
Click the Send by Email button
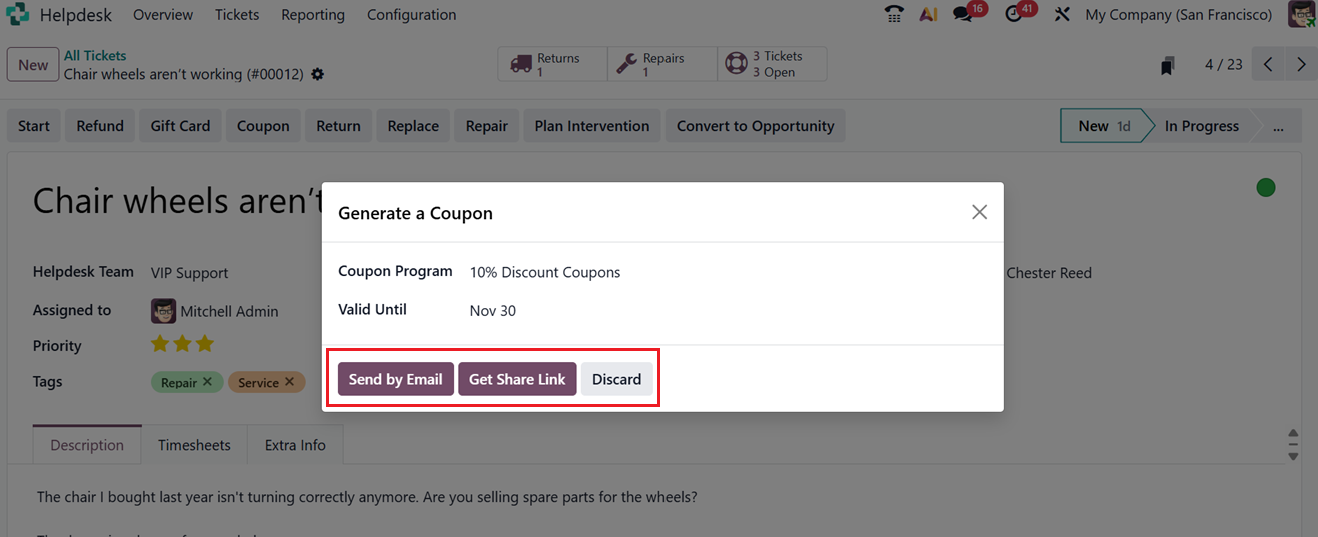395,379
